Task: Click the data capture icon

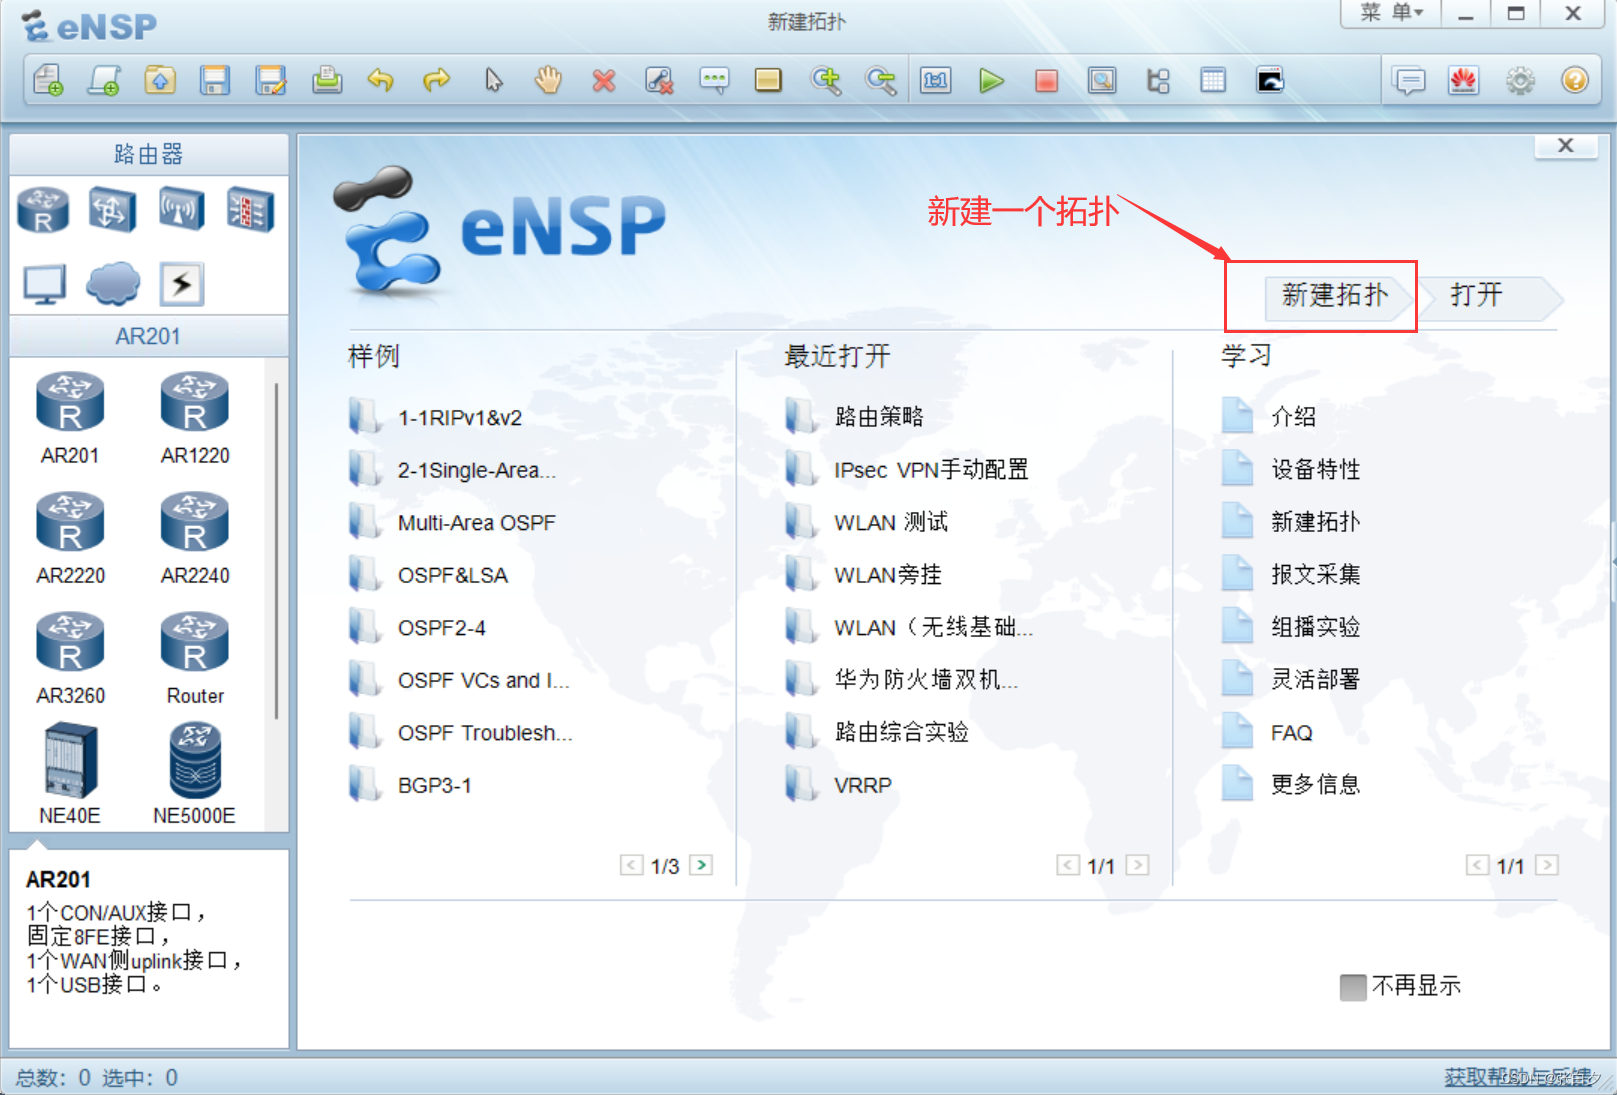Action: pyautogui.click(x=1102, y=80)
